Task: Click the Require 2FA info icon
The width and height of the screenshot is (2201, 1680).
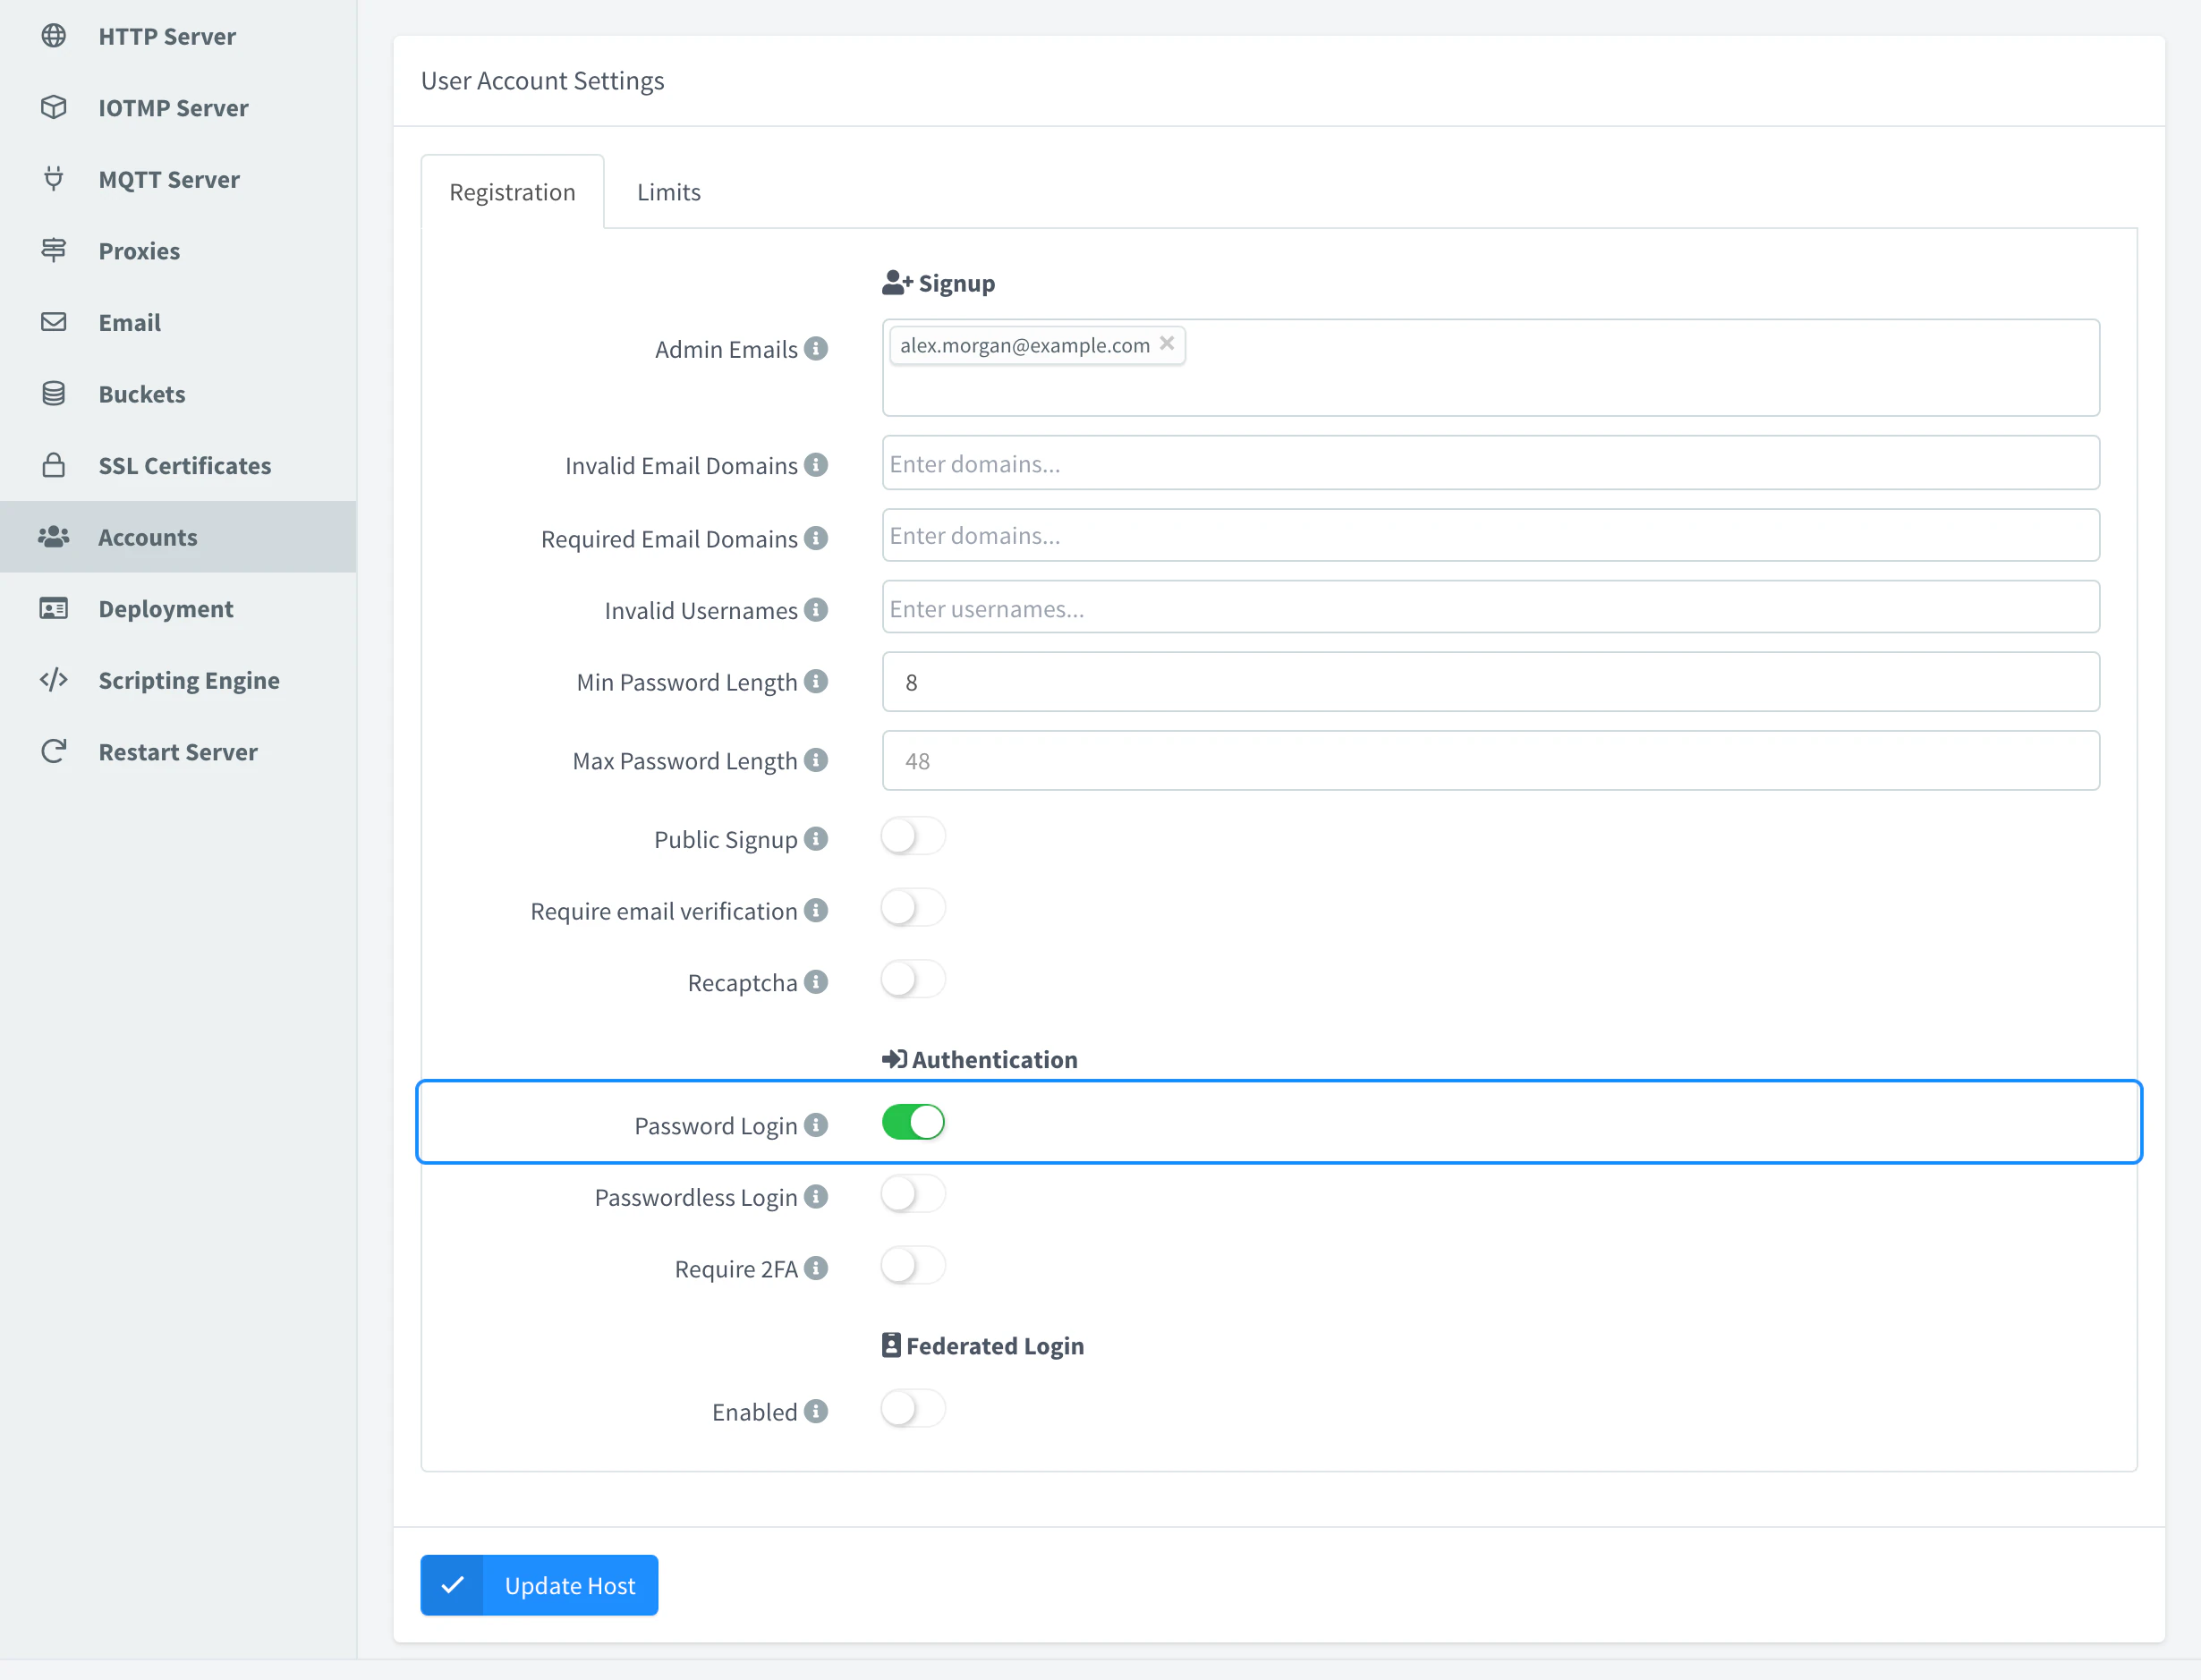Action: pos(816,1268)
